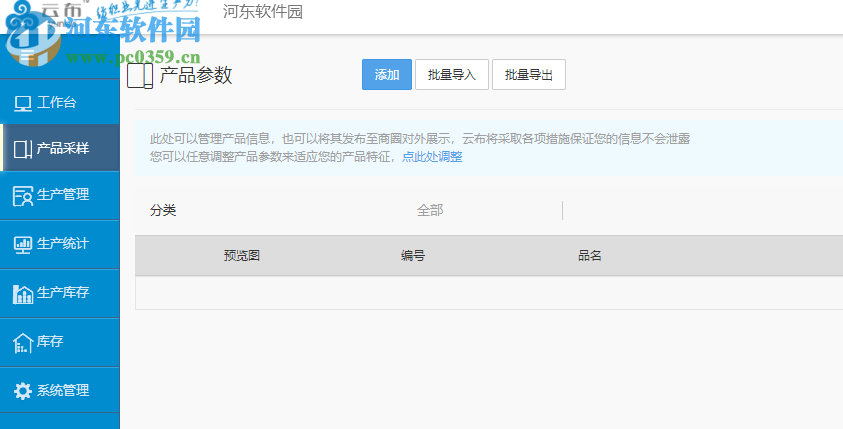Follow the 点此处调整 link
This screenshot has width=843, height=429.
pos(432,157)
